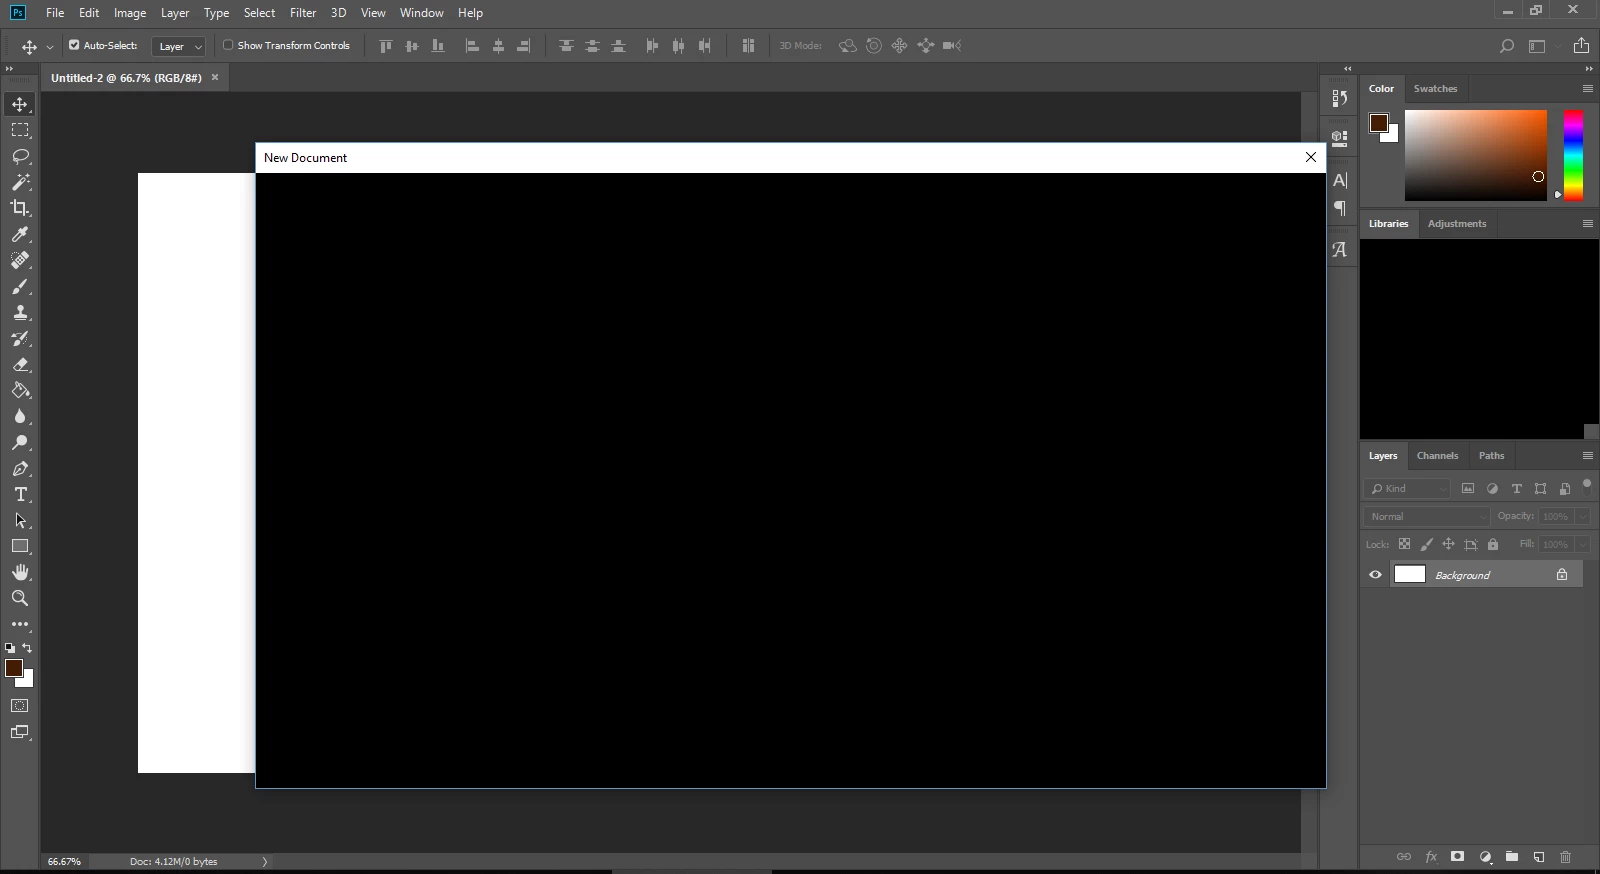Hide the Background layer eye icon
Image resolution: width=1600 pixels, height=874 pixels.
1375,575
